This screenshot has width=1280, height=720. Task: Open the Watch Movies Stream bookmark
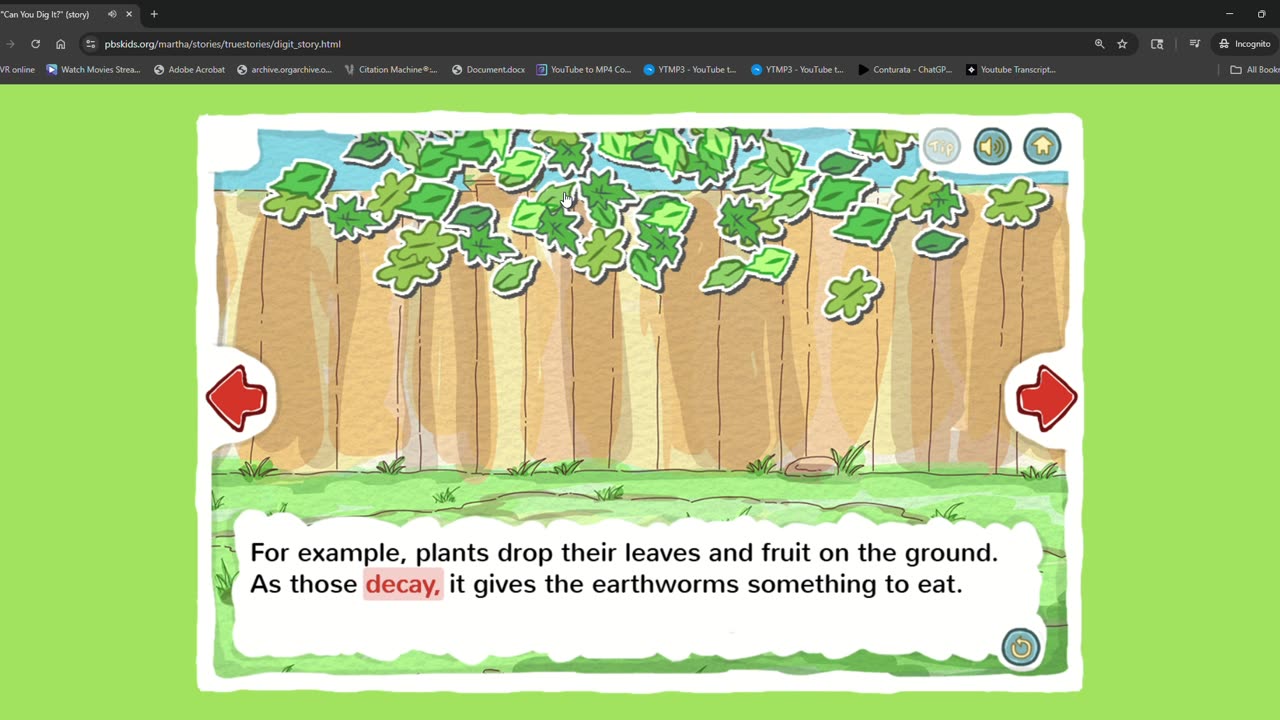93,70
